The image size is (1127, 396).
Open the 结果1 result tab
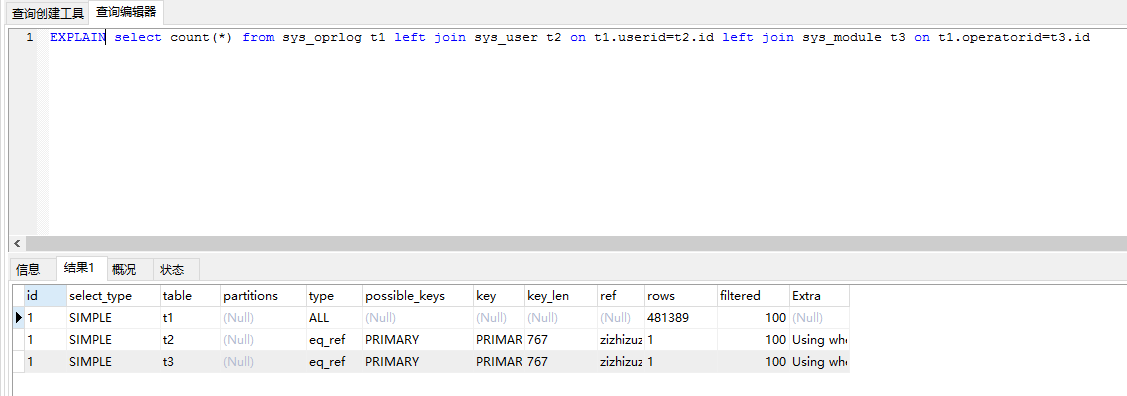point(79,268)
